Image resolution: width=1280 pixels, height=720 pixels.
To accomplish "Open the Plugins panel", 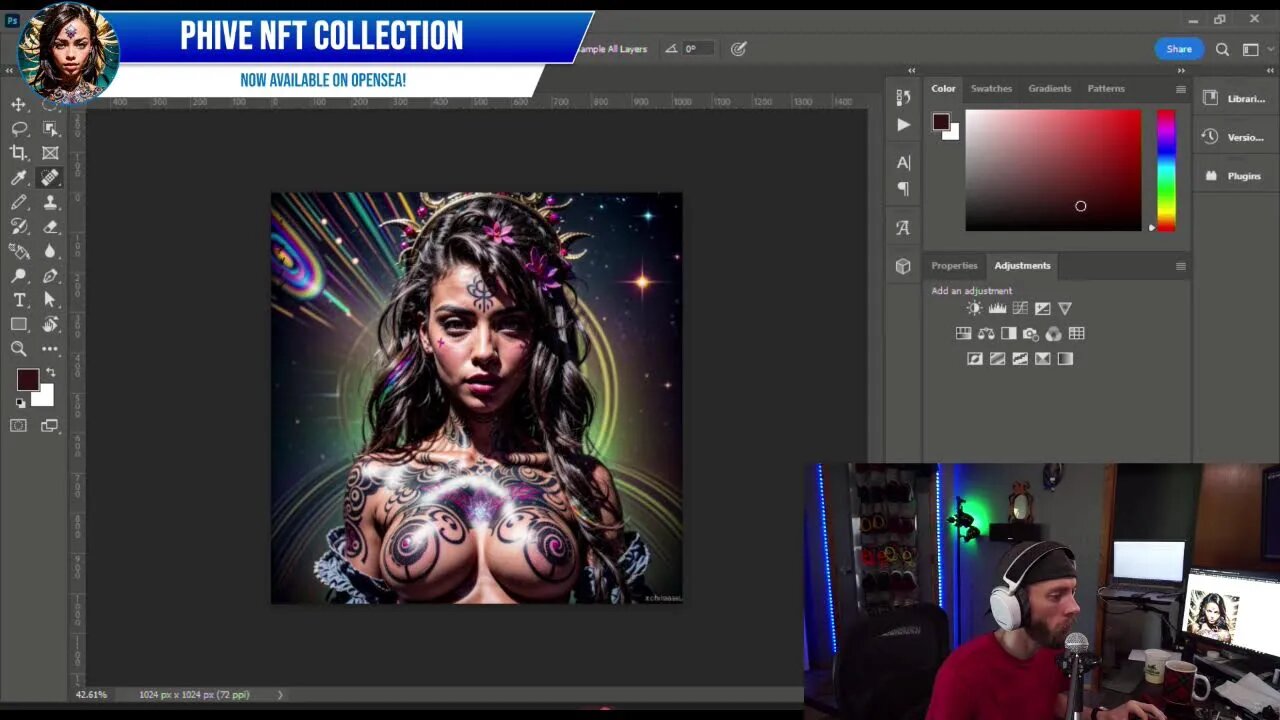I will (x=1235, y=176).
